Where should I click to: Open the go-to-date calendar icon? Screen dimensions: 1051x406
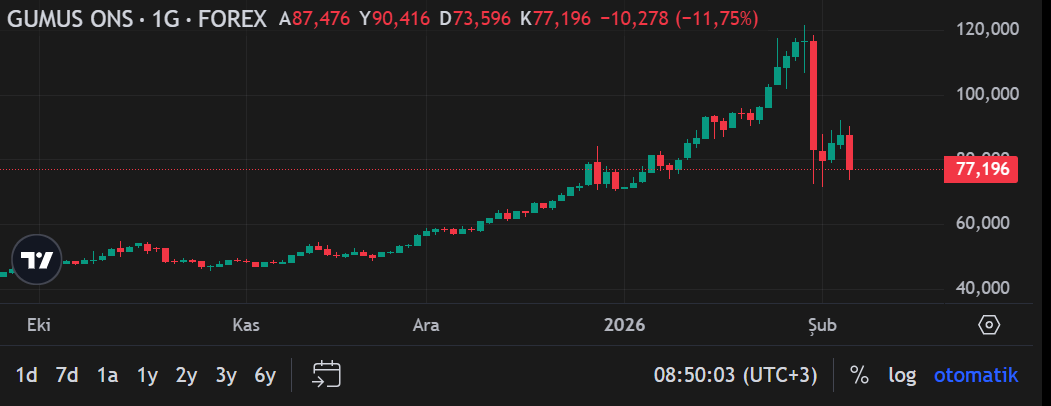(326, 375)
